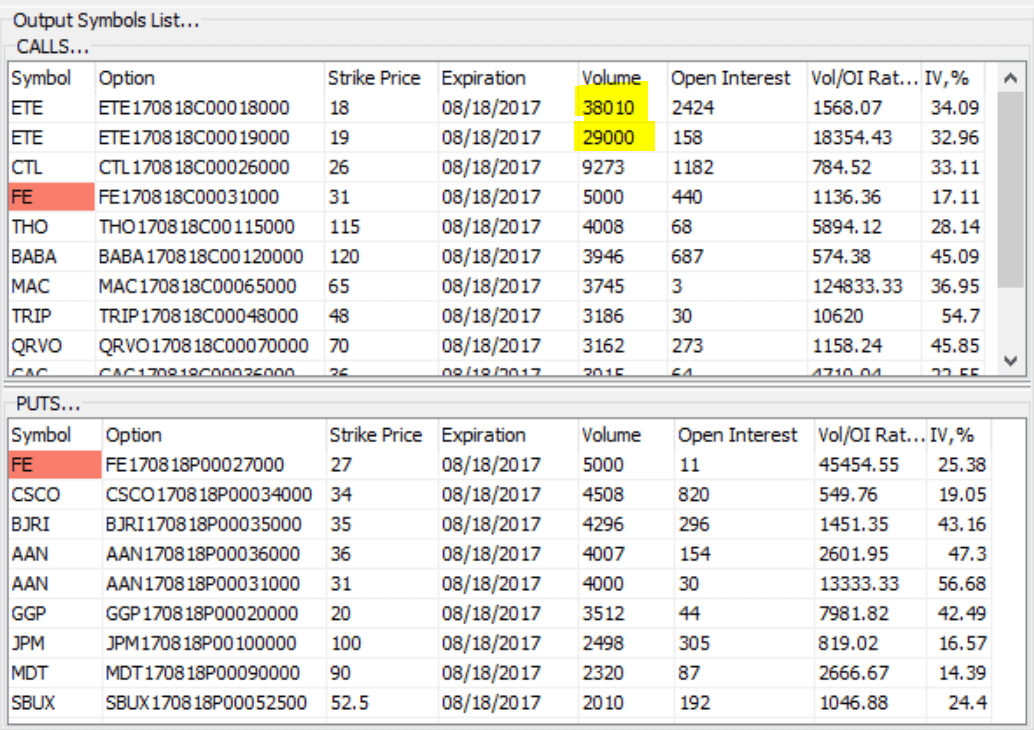Image resolution: width=1034 pixels, height=730 pixels.
Task: Sort calls by Vol/OI Ratio header
Action: point(864,78)
